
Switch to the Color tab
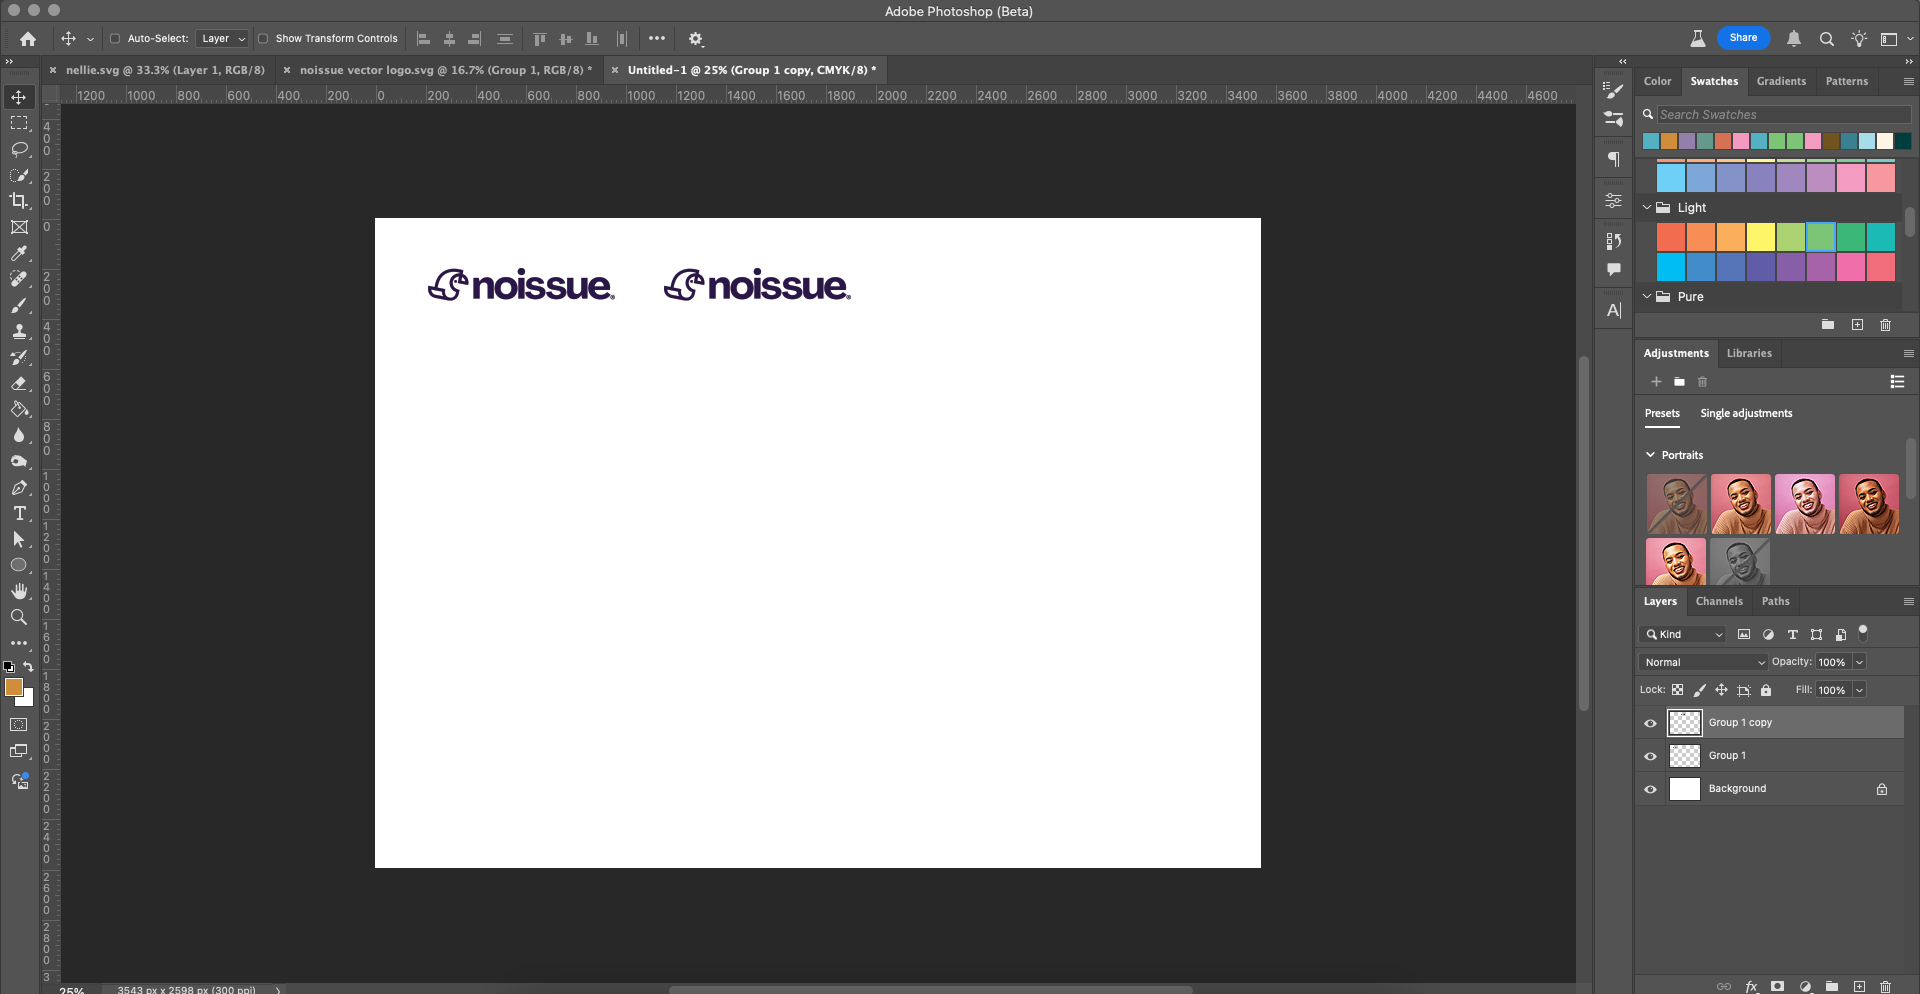[1657, 82]
